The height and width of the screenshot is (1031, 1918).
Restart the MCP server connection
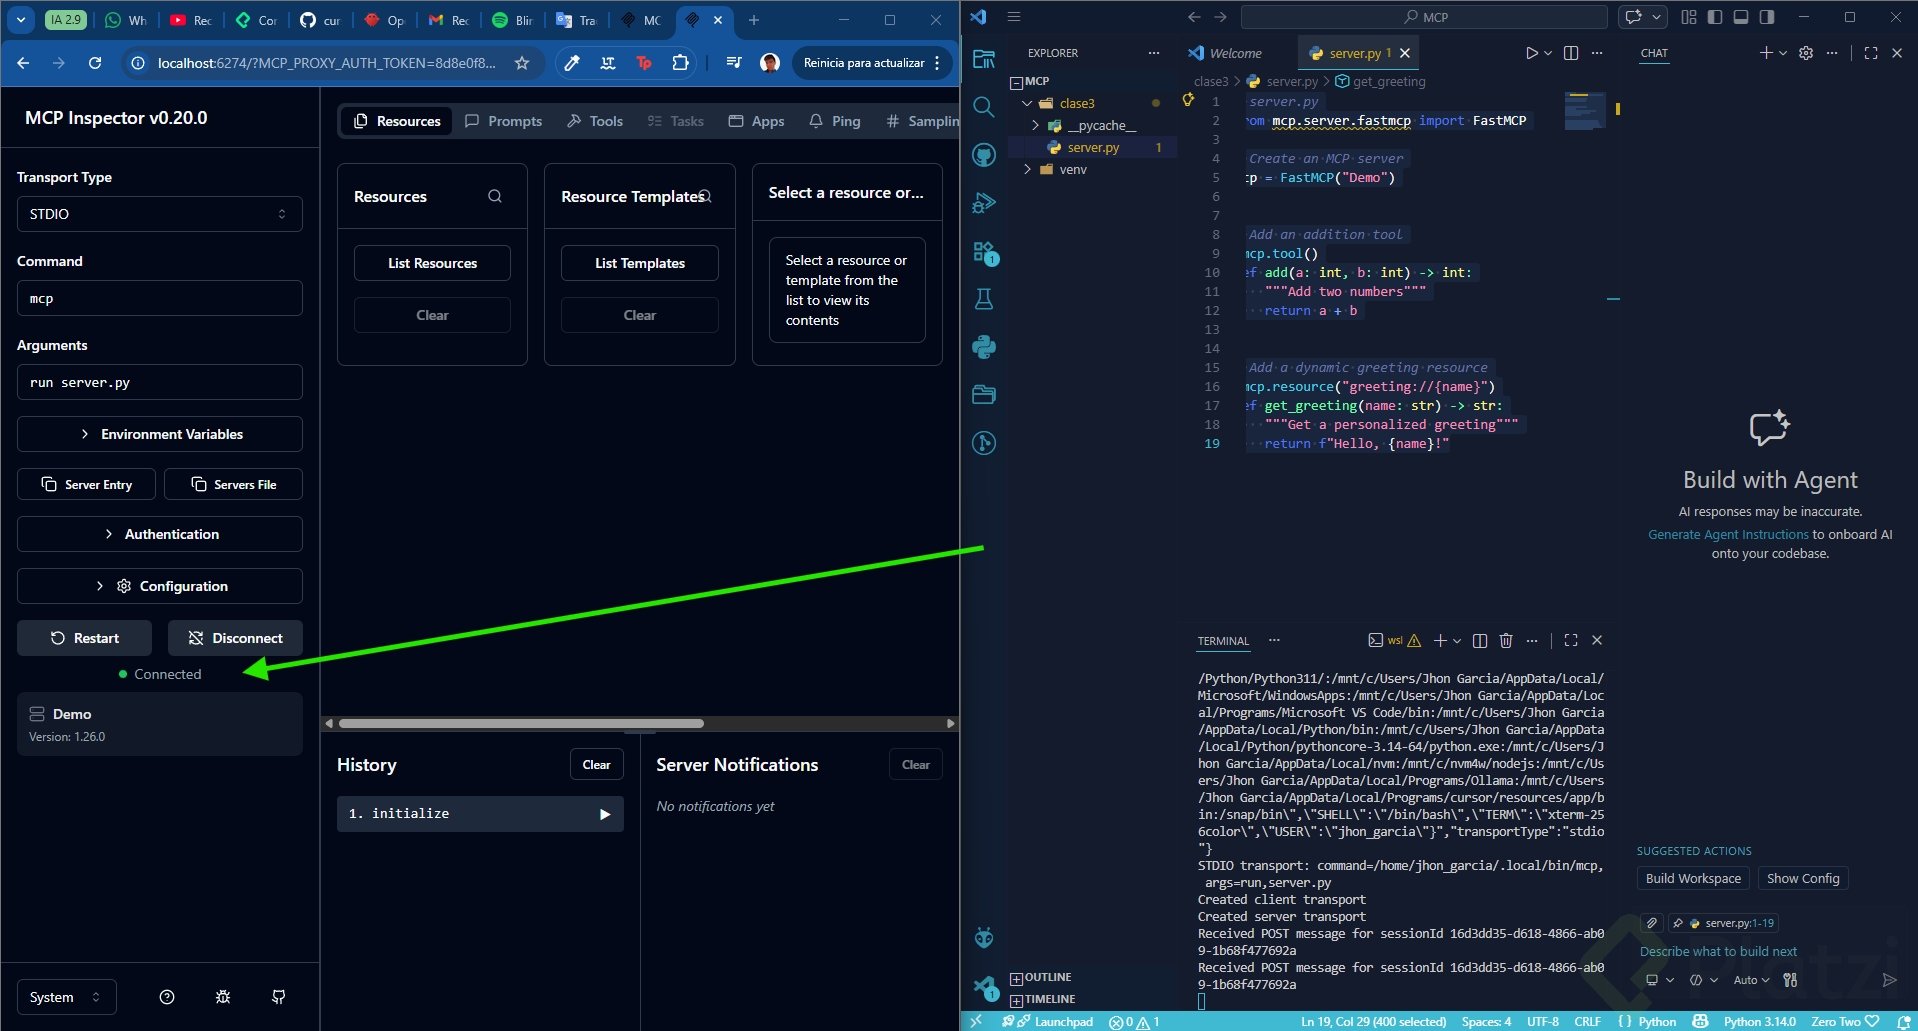(x=84, y=638)
